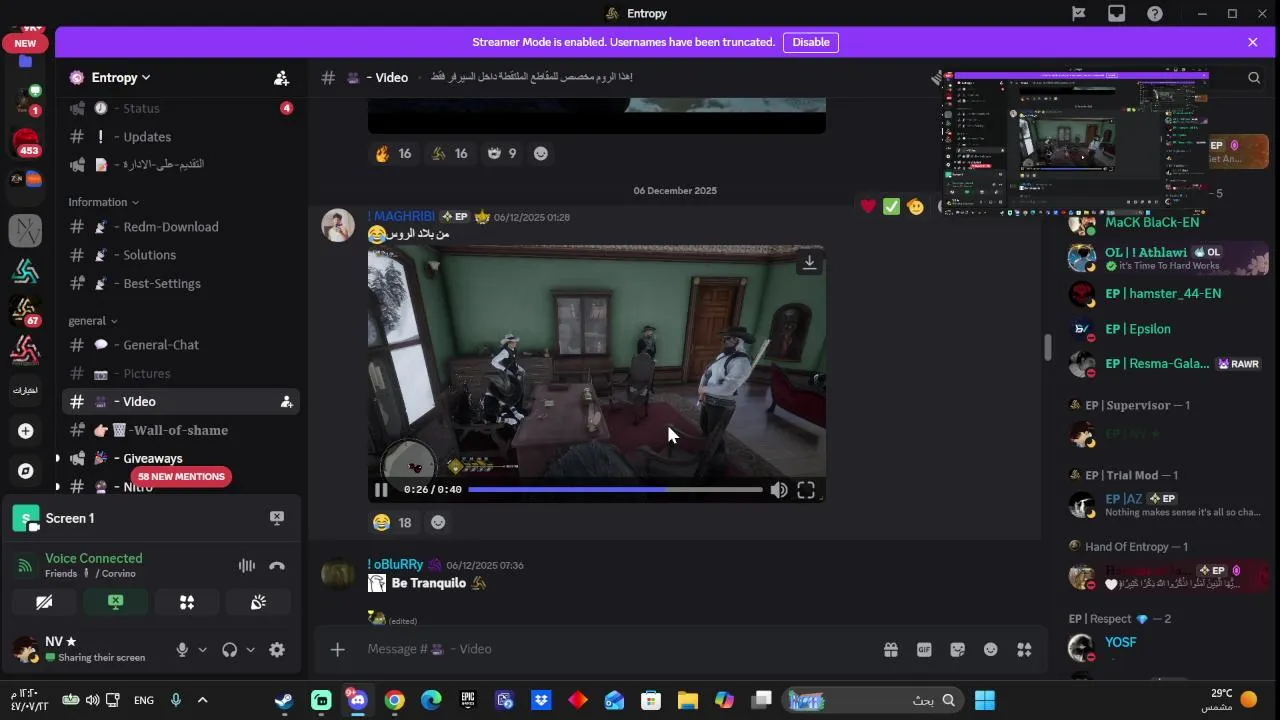Open apps launcher in the message bar

coord(1024,650)
